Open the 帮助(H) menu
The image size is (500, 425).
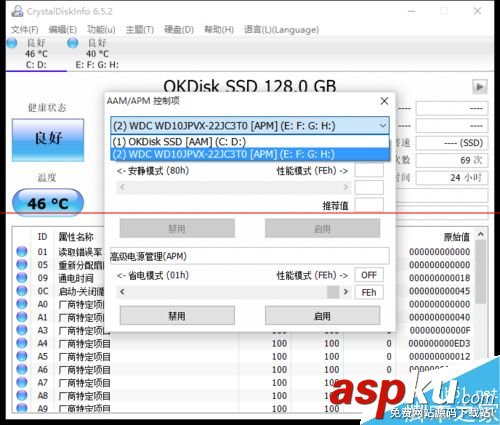(x=219, y=30)
